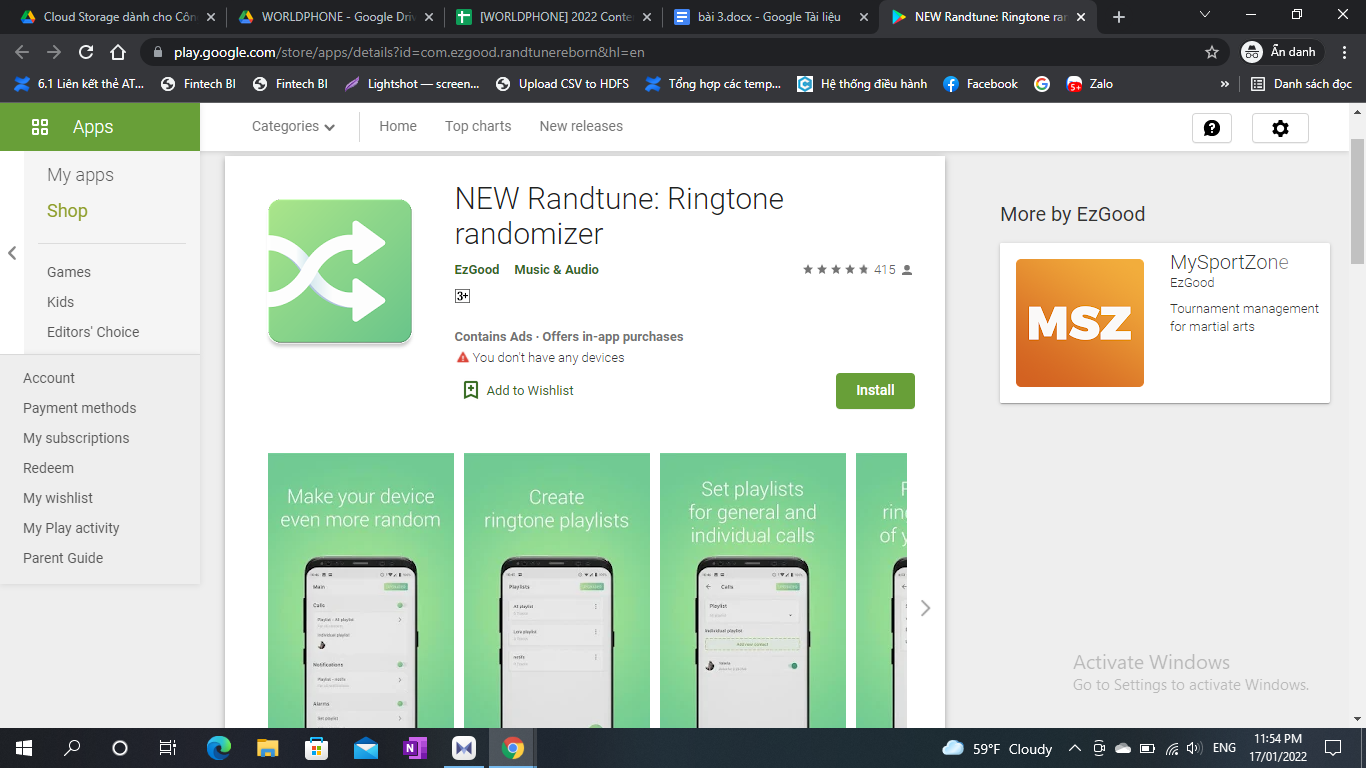The width and height of the screenshot is (1366, 768).
Task: Open the Mail app on the taskbar
Action: (365, 748)
